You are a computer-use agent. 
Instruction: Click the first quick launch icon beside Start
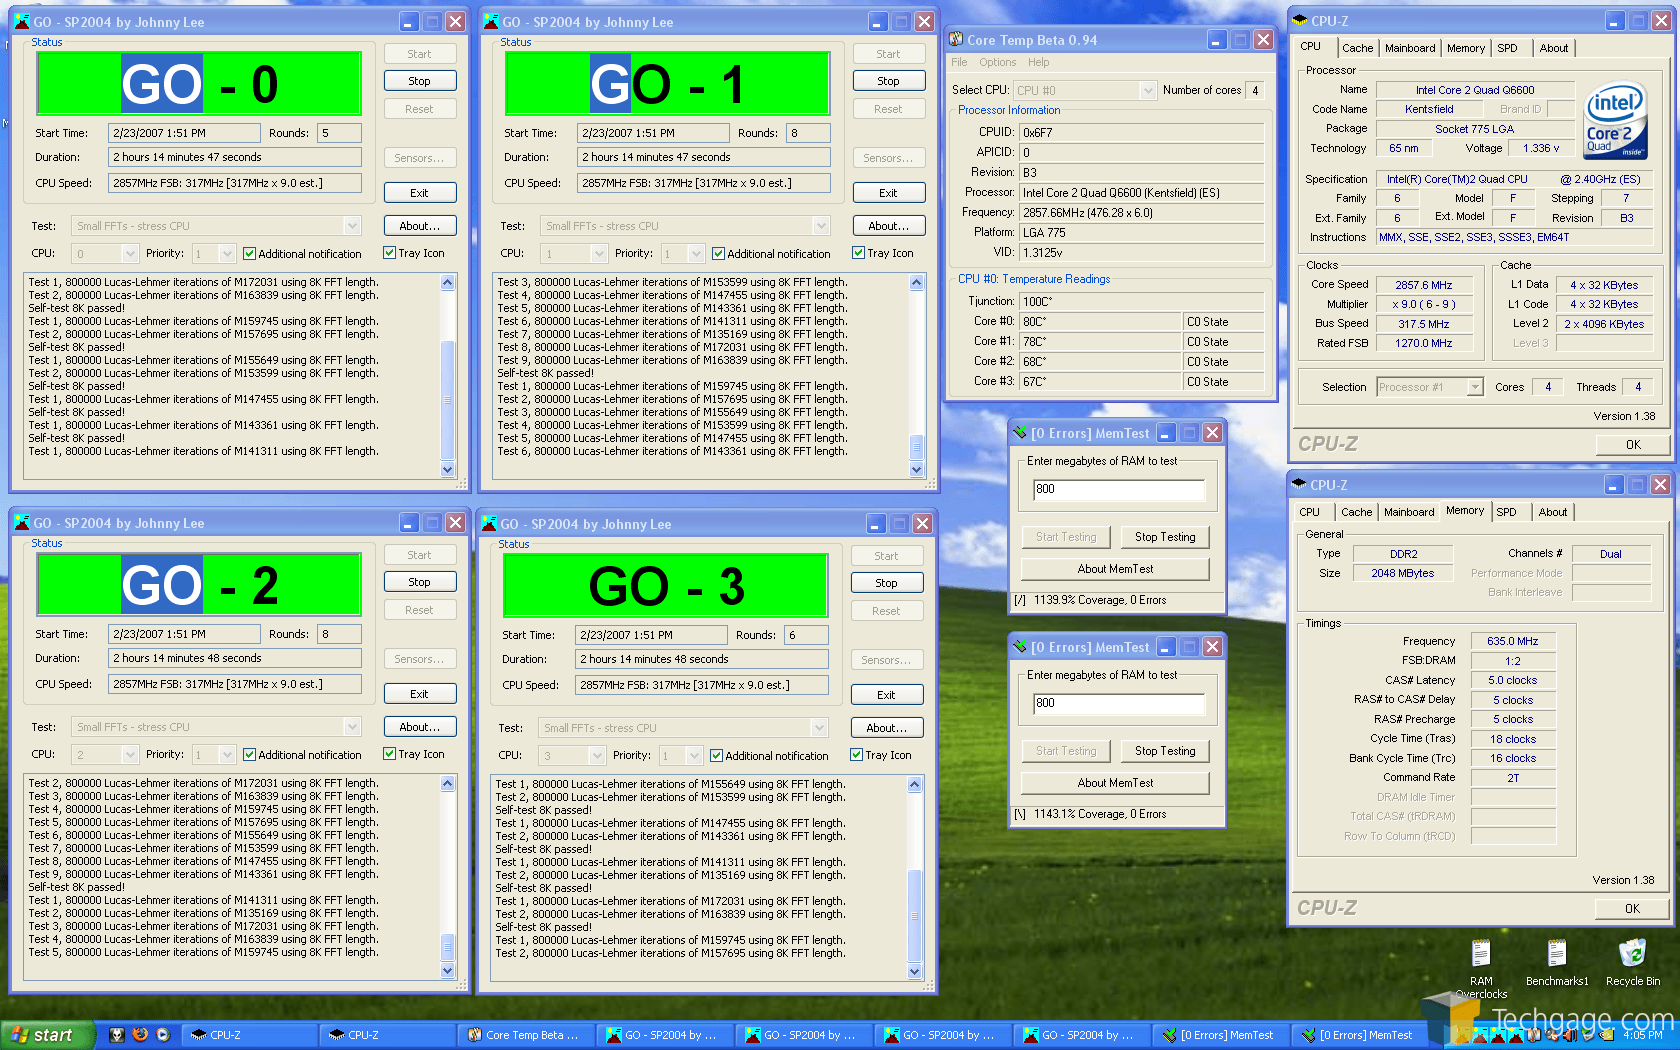click(x=117, y=1035)
